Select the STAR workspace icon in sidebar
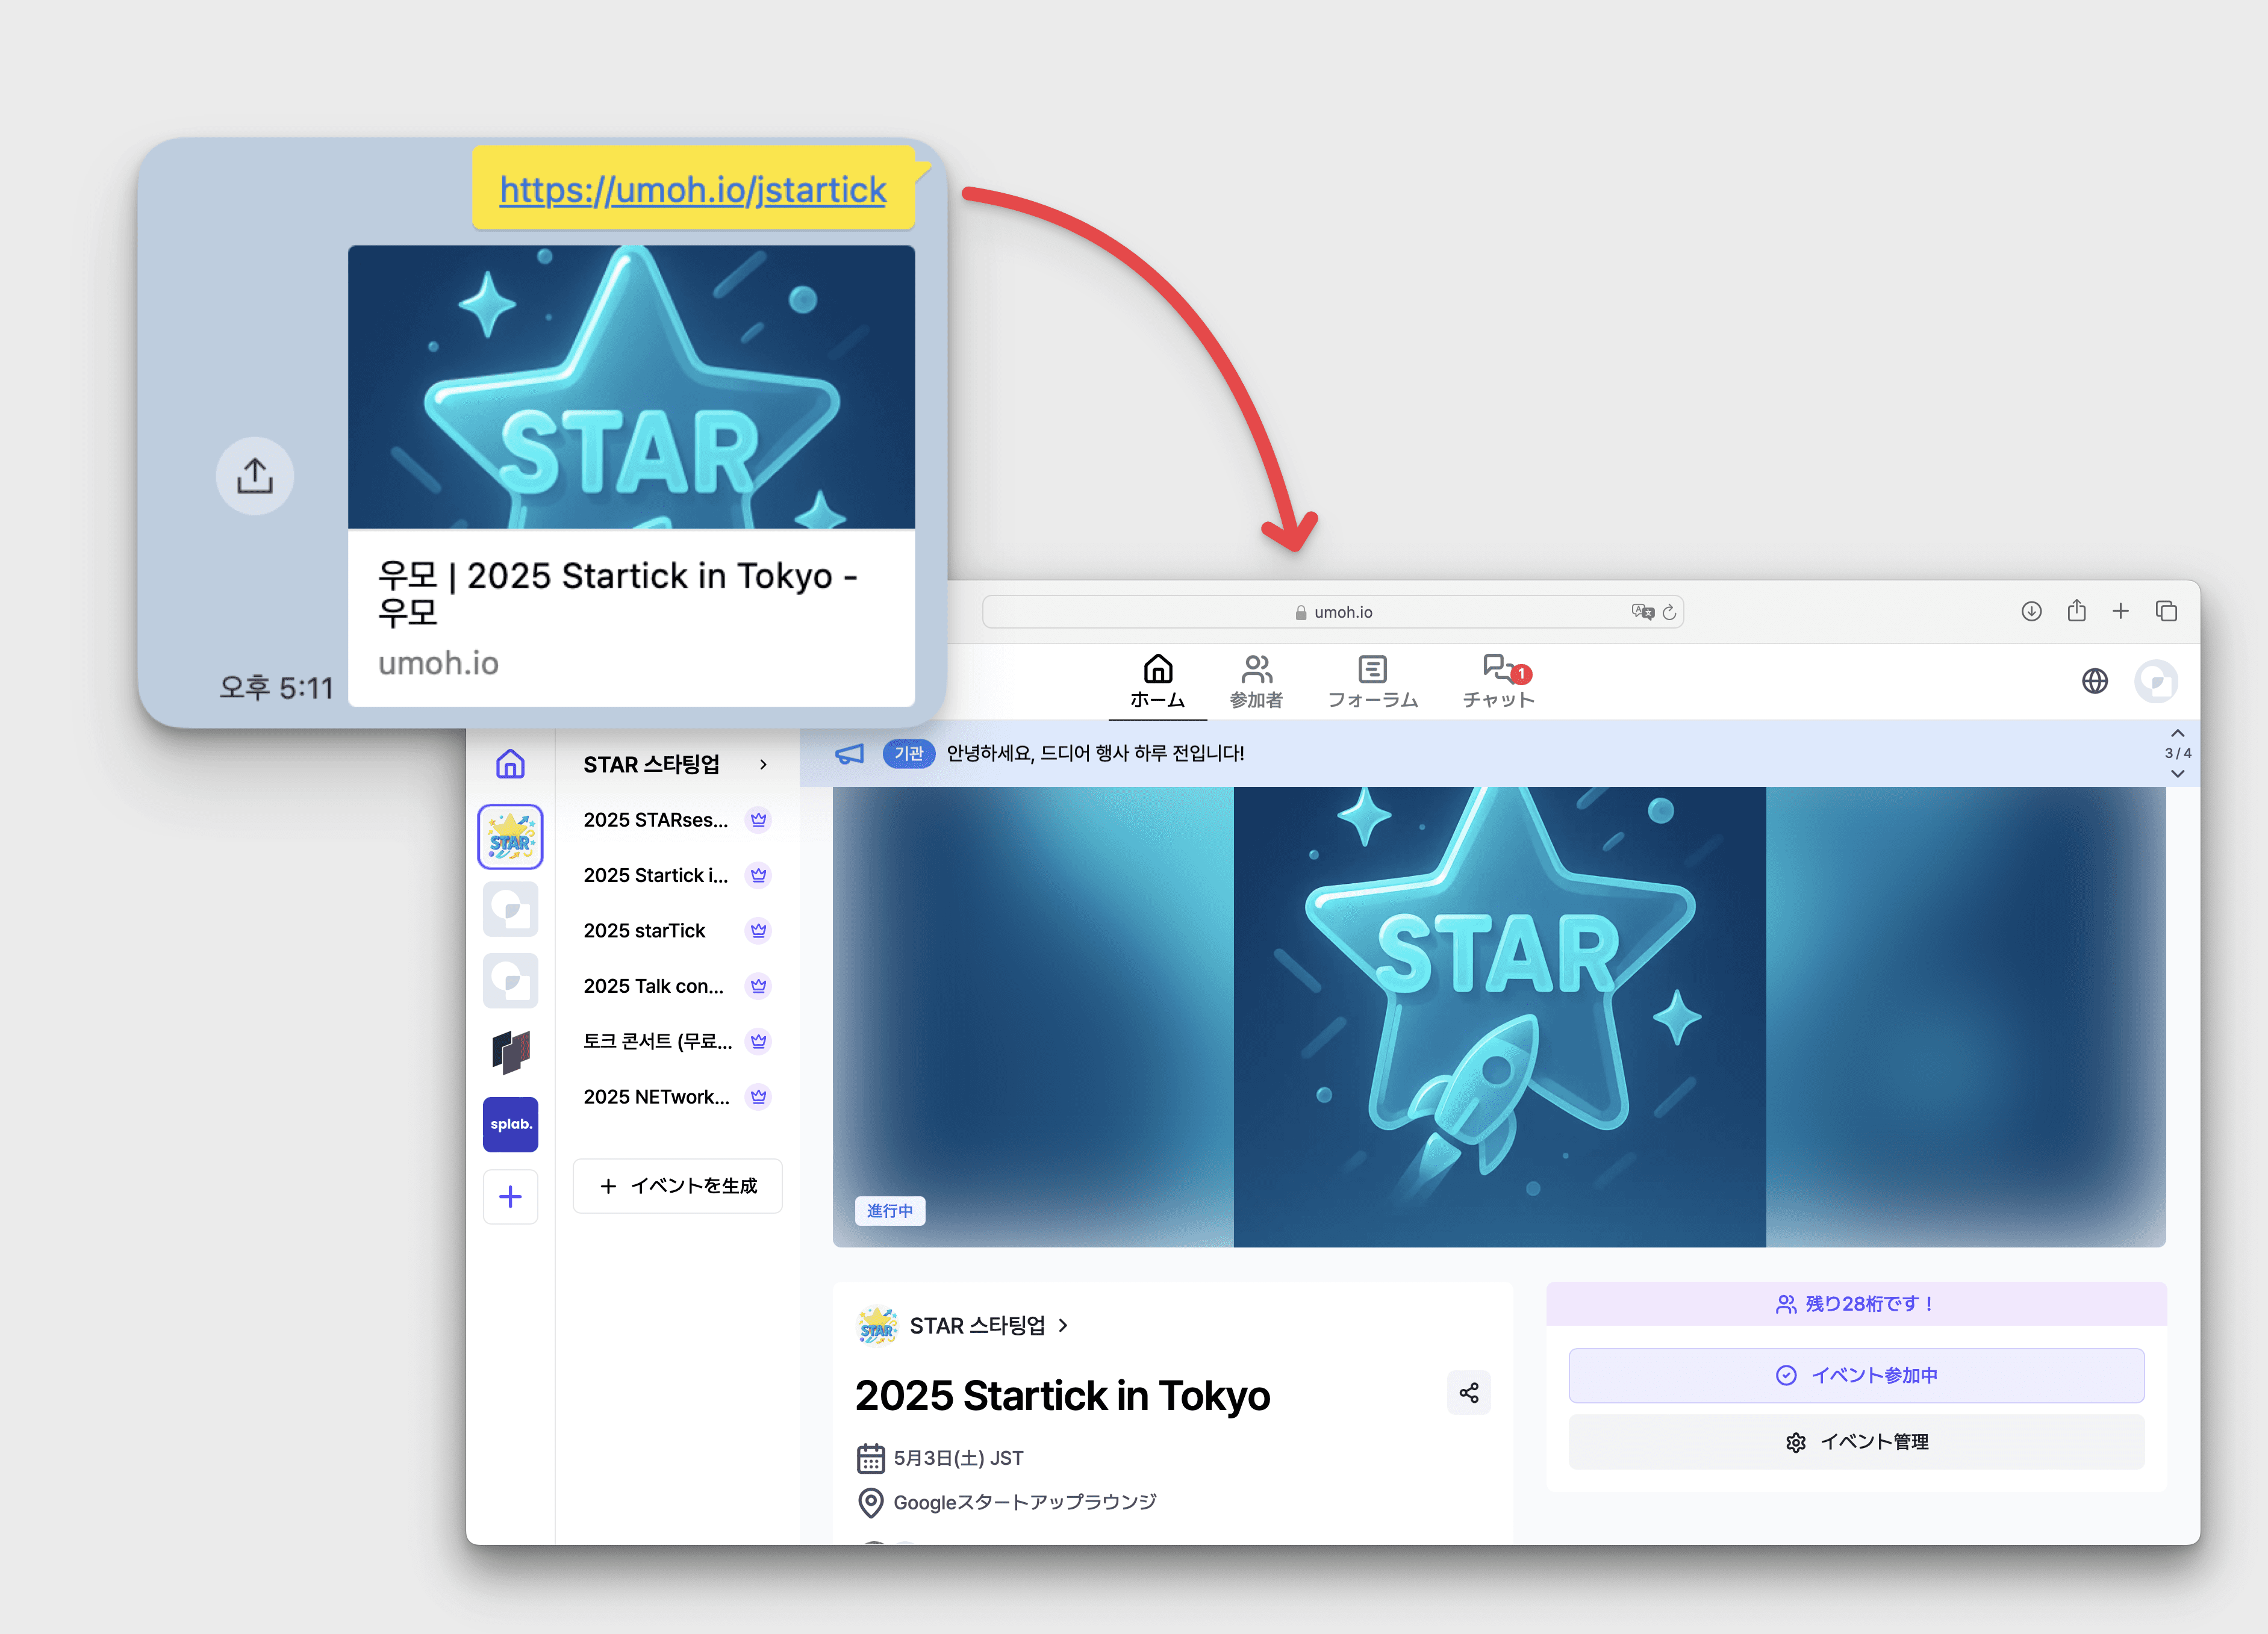The width and height of the screenshot is (2268, 1634). coord(510,837)
